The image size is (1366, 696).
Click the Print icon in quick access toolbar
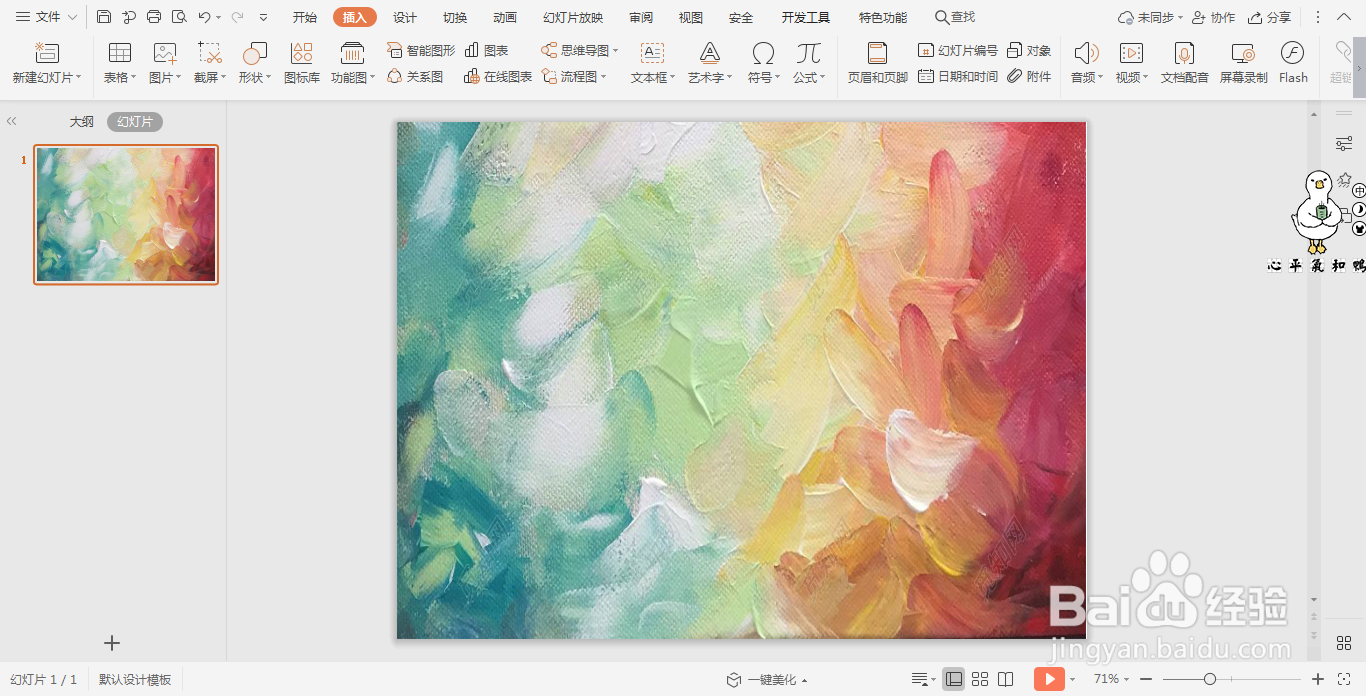coord(154,17)
